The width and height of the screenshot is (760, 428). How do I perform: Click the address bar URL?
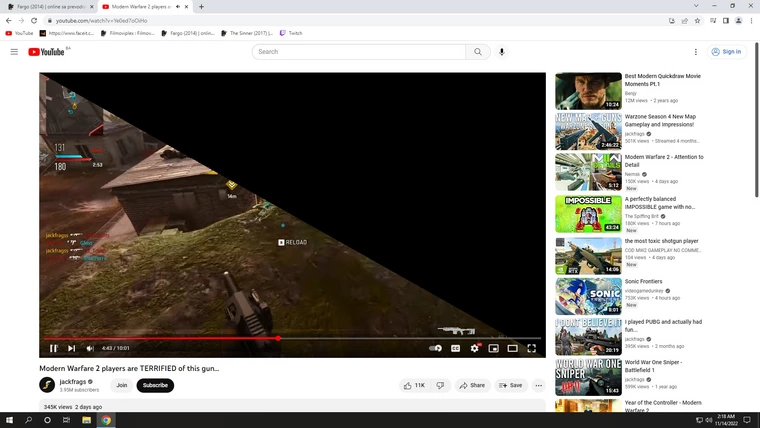(x=101, y=21)
